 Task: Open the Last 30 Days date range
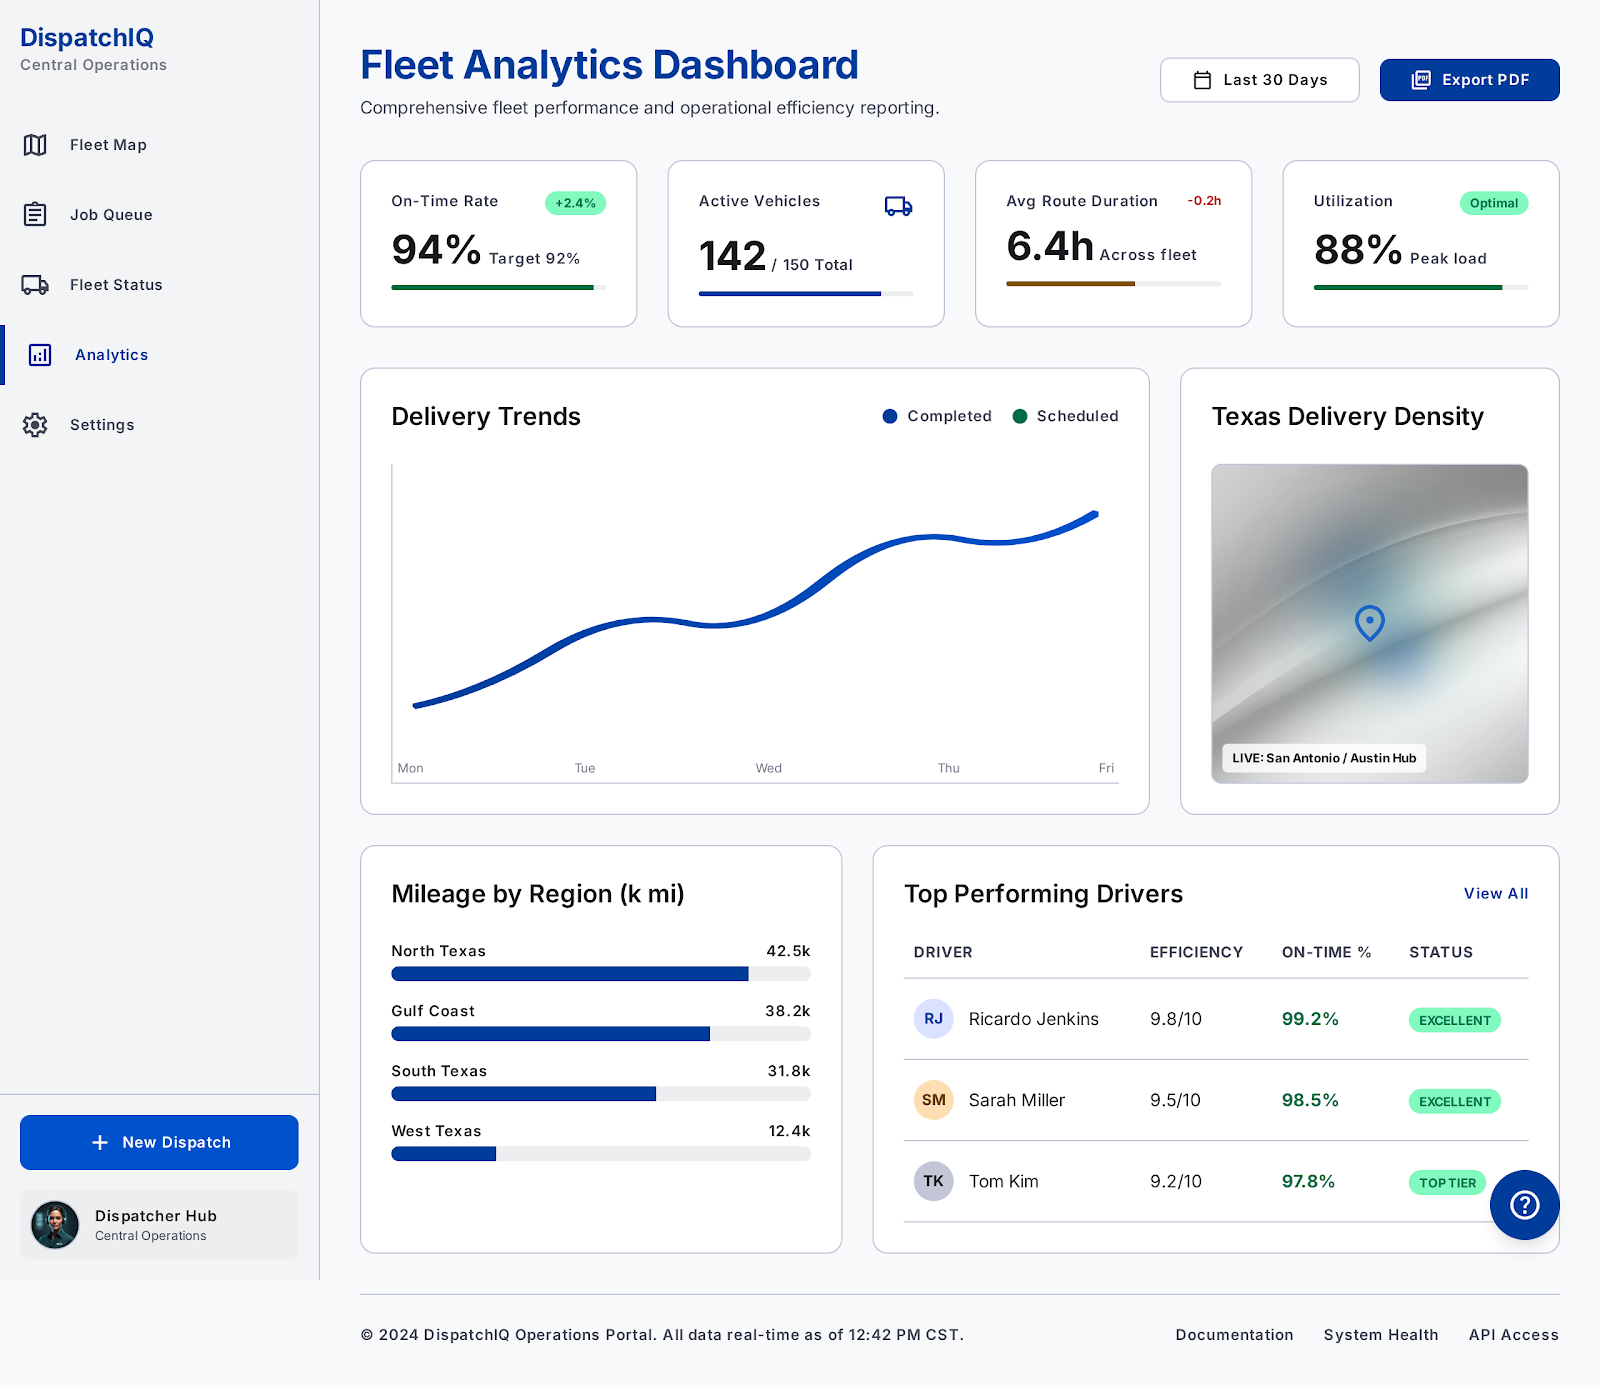click(1260, 80)
